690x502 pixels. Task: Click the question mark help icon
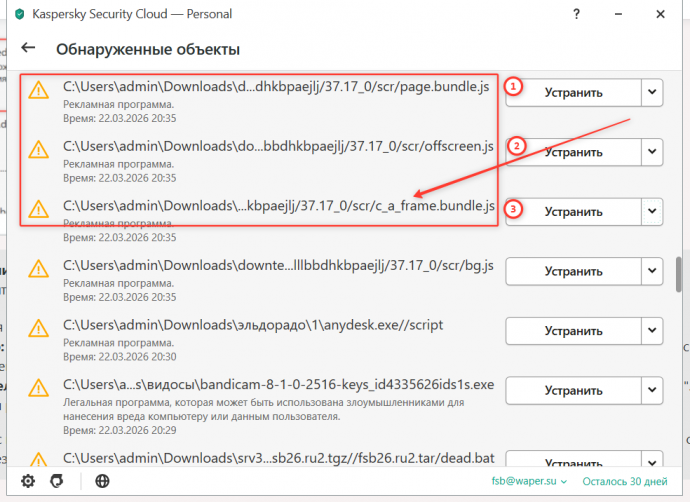click(577, 15)
